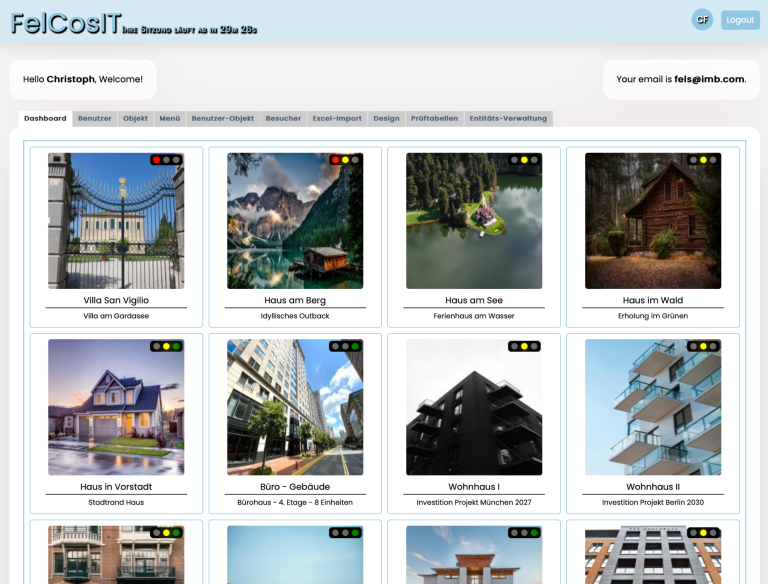Click the Haus in Vorstadt title
This screenshot has width=768, height=584.
tap(116, 487)
